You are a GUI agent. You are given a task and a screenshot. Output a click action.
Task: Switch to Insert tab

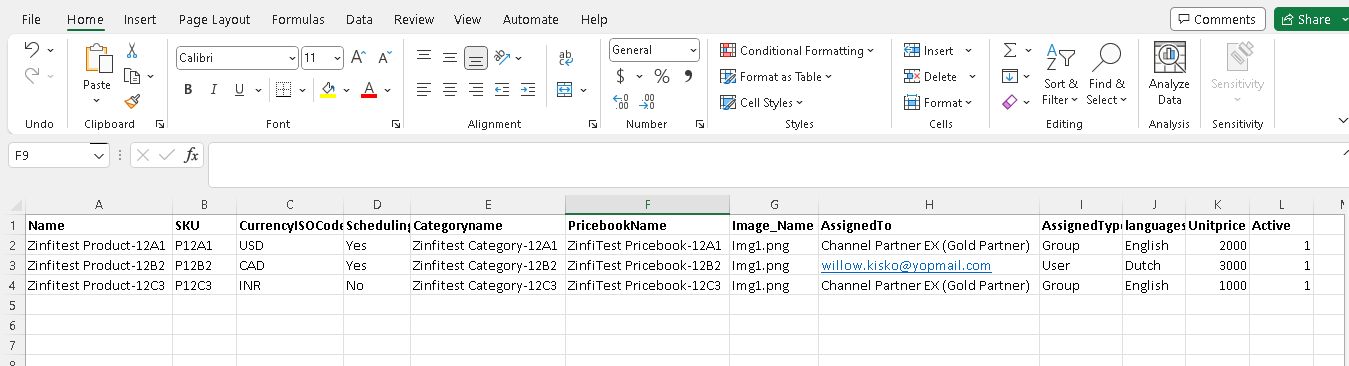click(140, 19)
